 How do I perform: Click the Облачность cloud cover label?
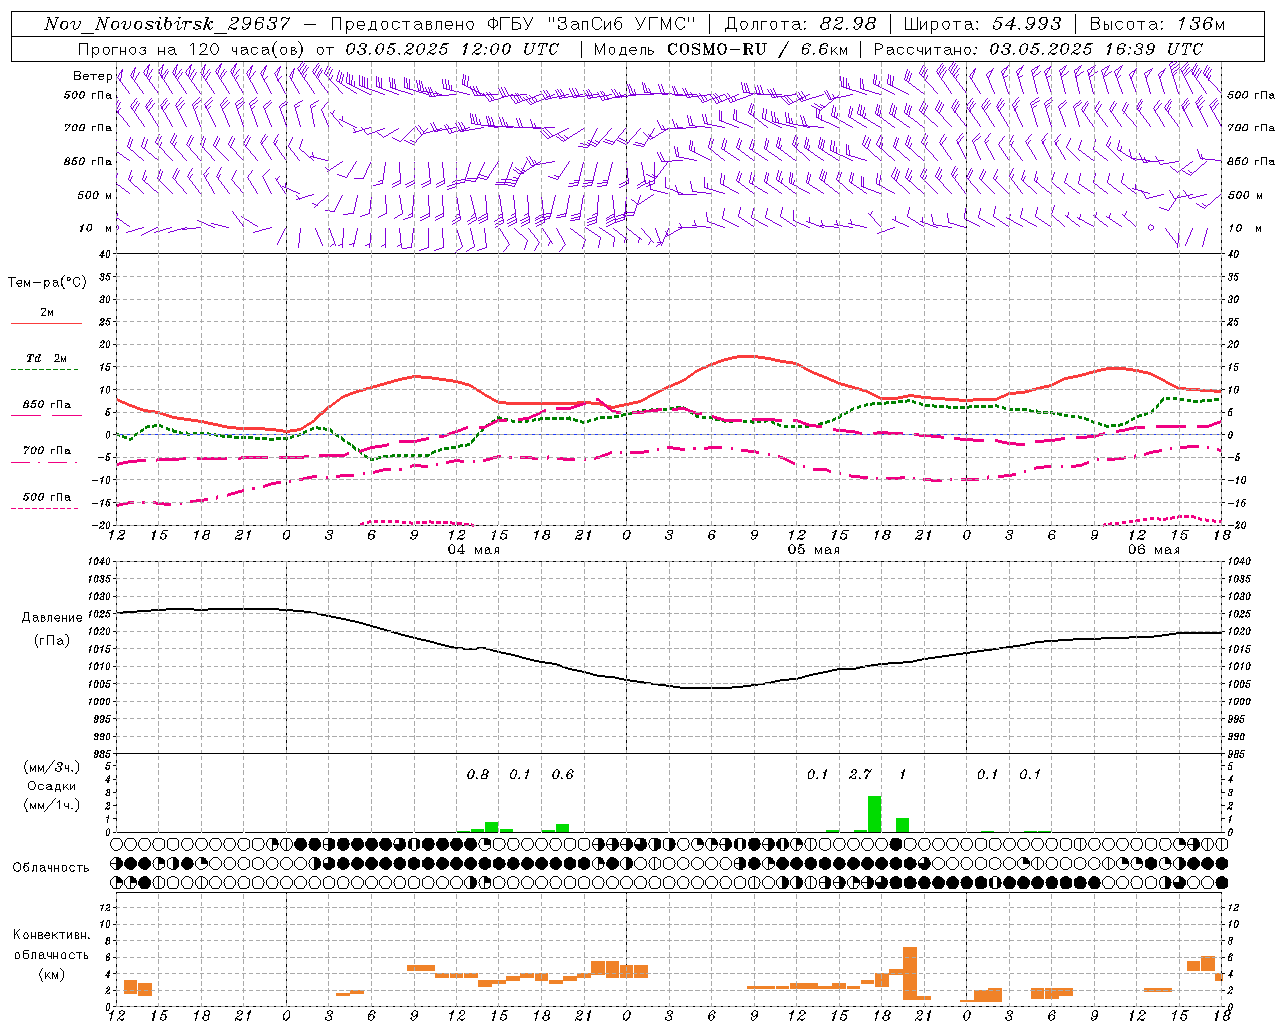click(51, 867)
